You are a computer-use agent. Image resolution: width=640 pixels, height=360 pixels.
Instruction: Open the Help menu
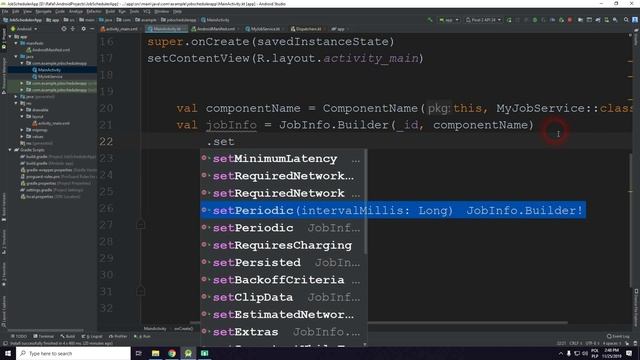click(177, 11)
